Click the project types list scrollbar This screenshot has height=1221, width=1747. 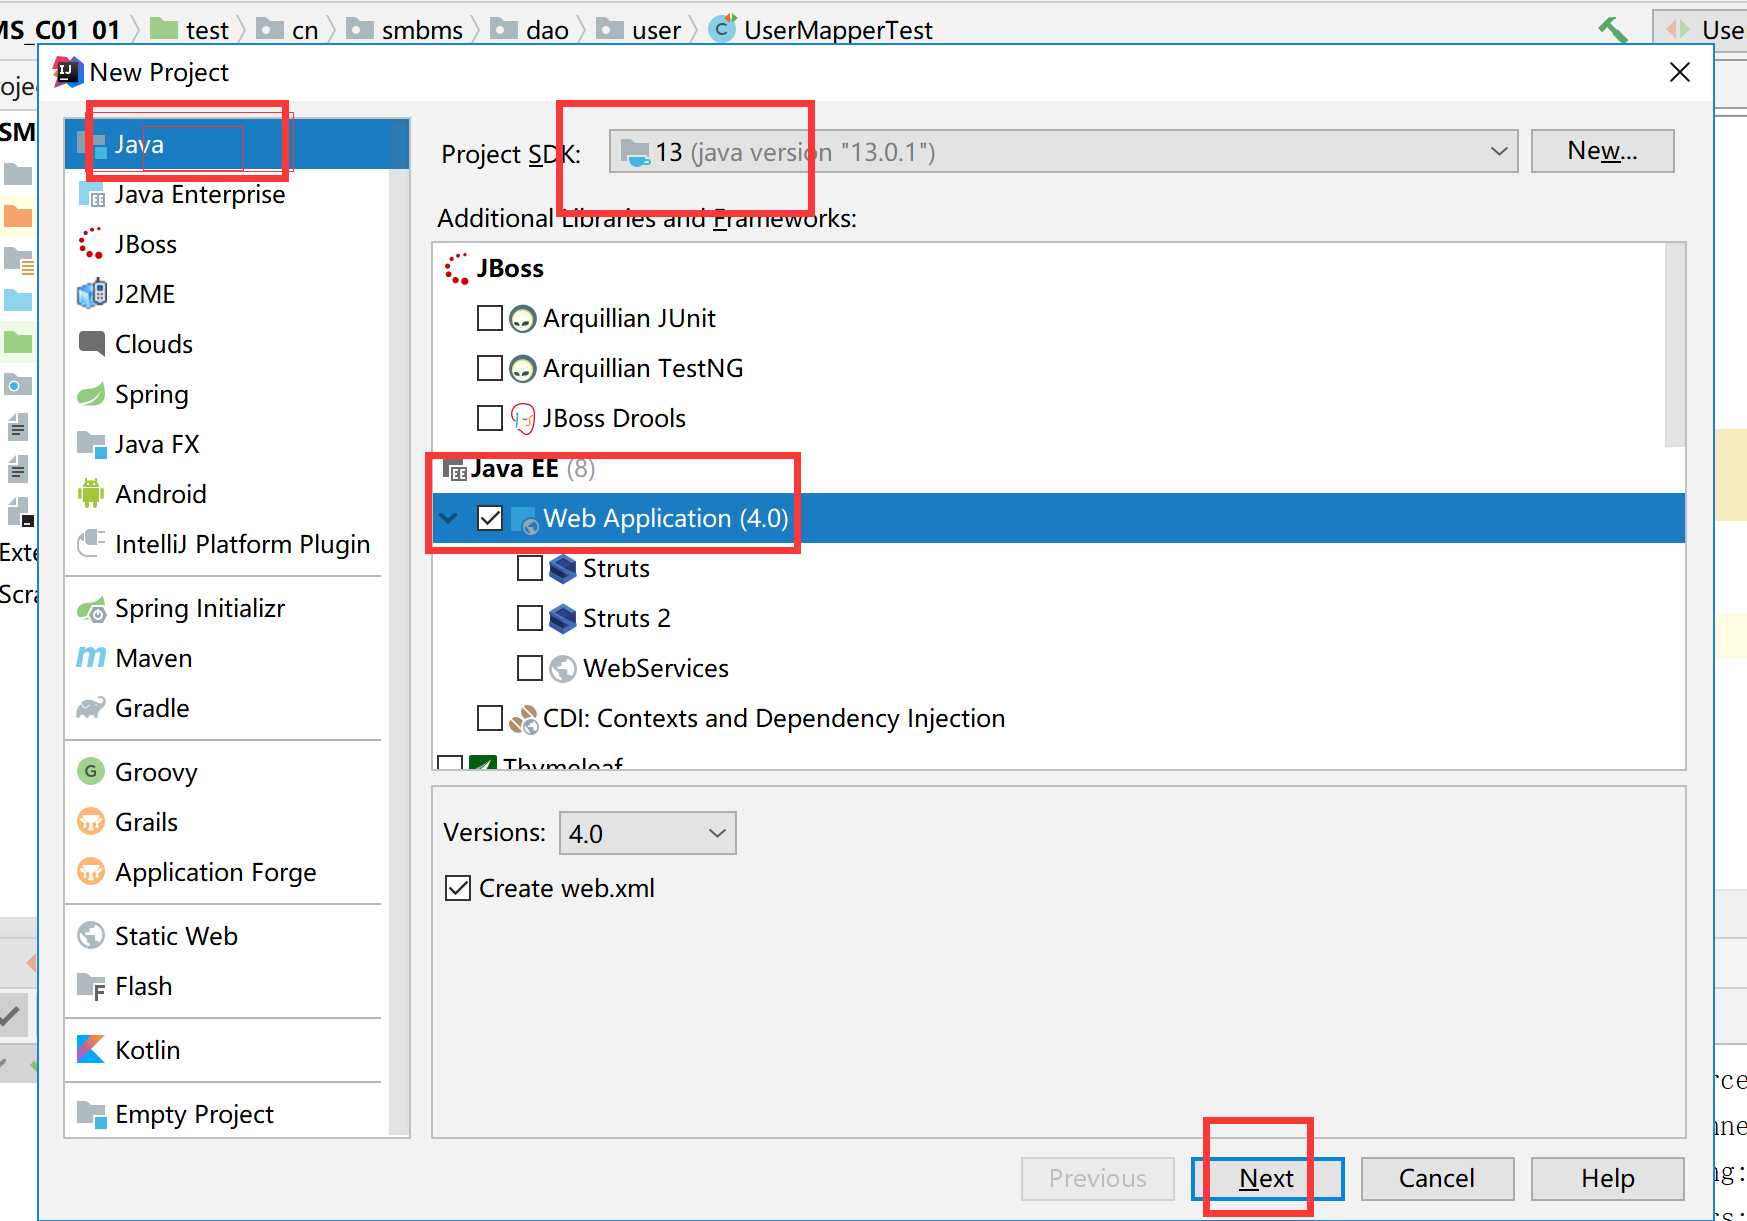point(399,627)
